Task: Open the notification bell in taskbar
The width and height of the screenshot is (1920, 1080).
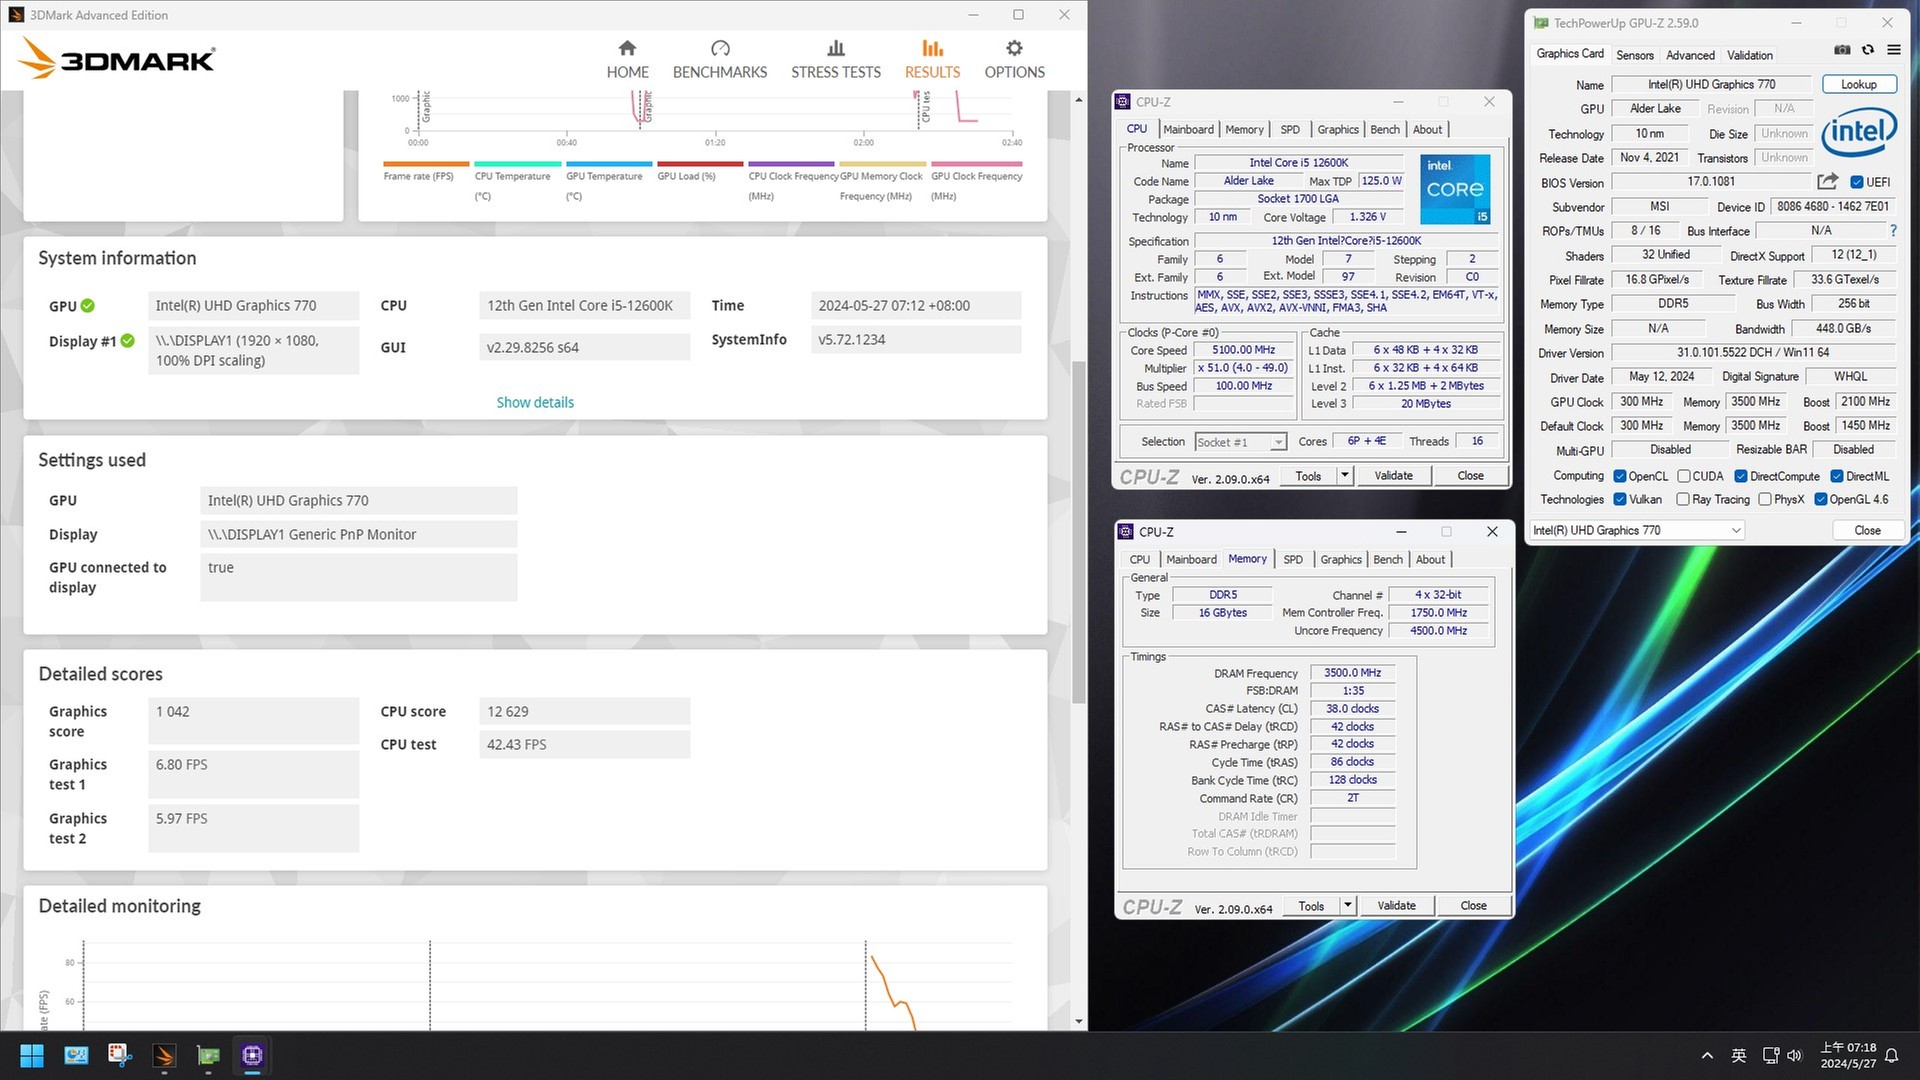Action: click(1891, 1055)
